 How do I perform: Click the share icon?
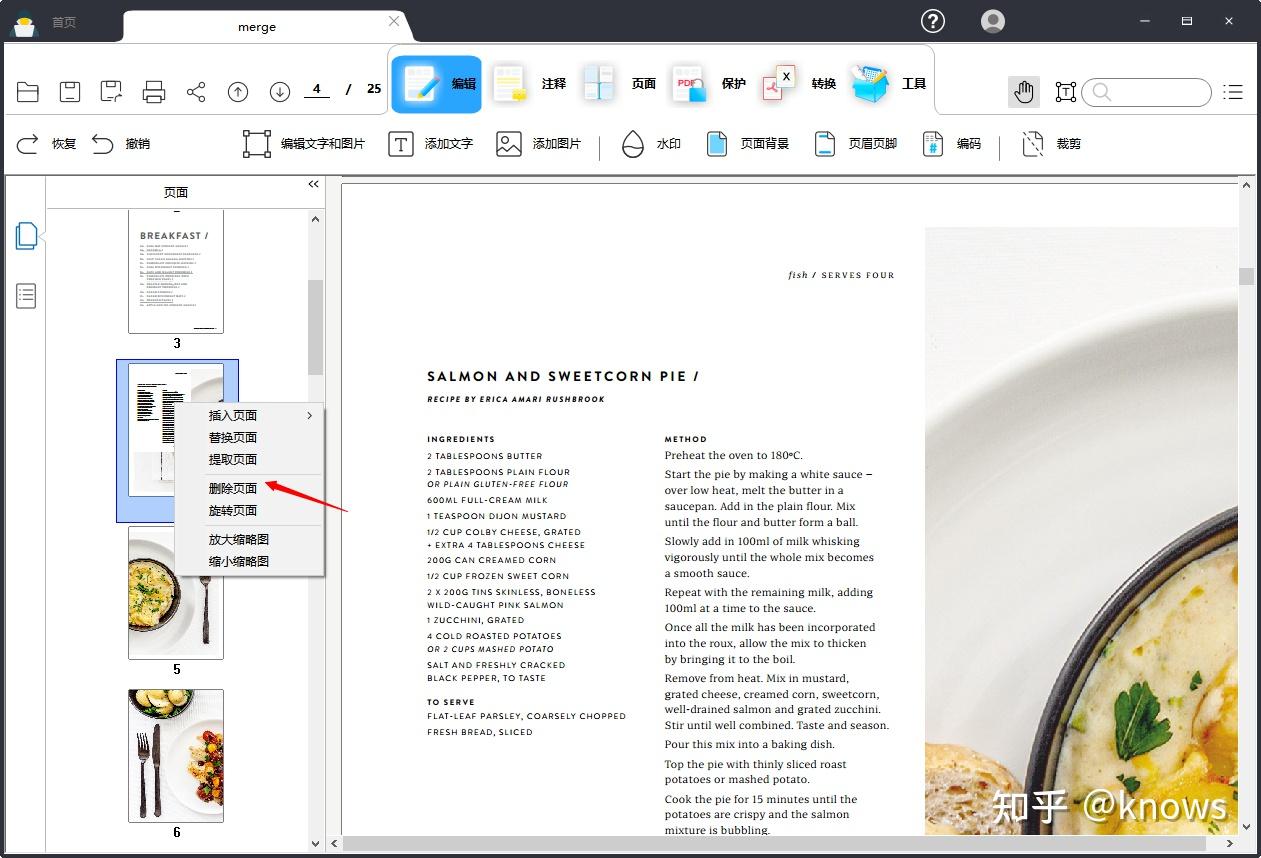click(x=196, y=92)
